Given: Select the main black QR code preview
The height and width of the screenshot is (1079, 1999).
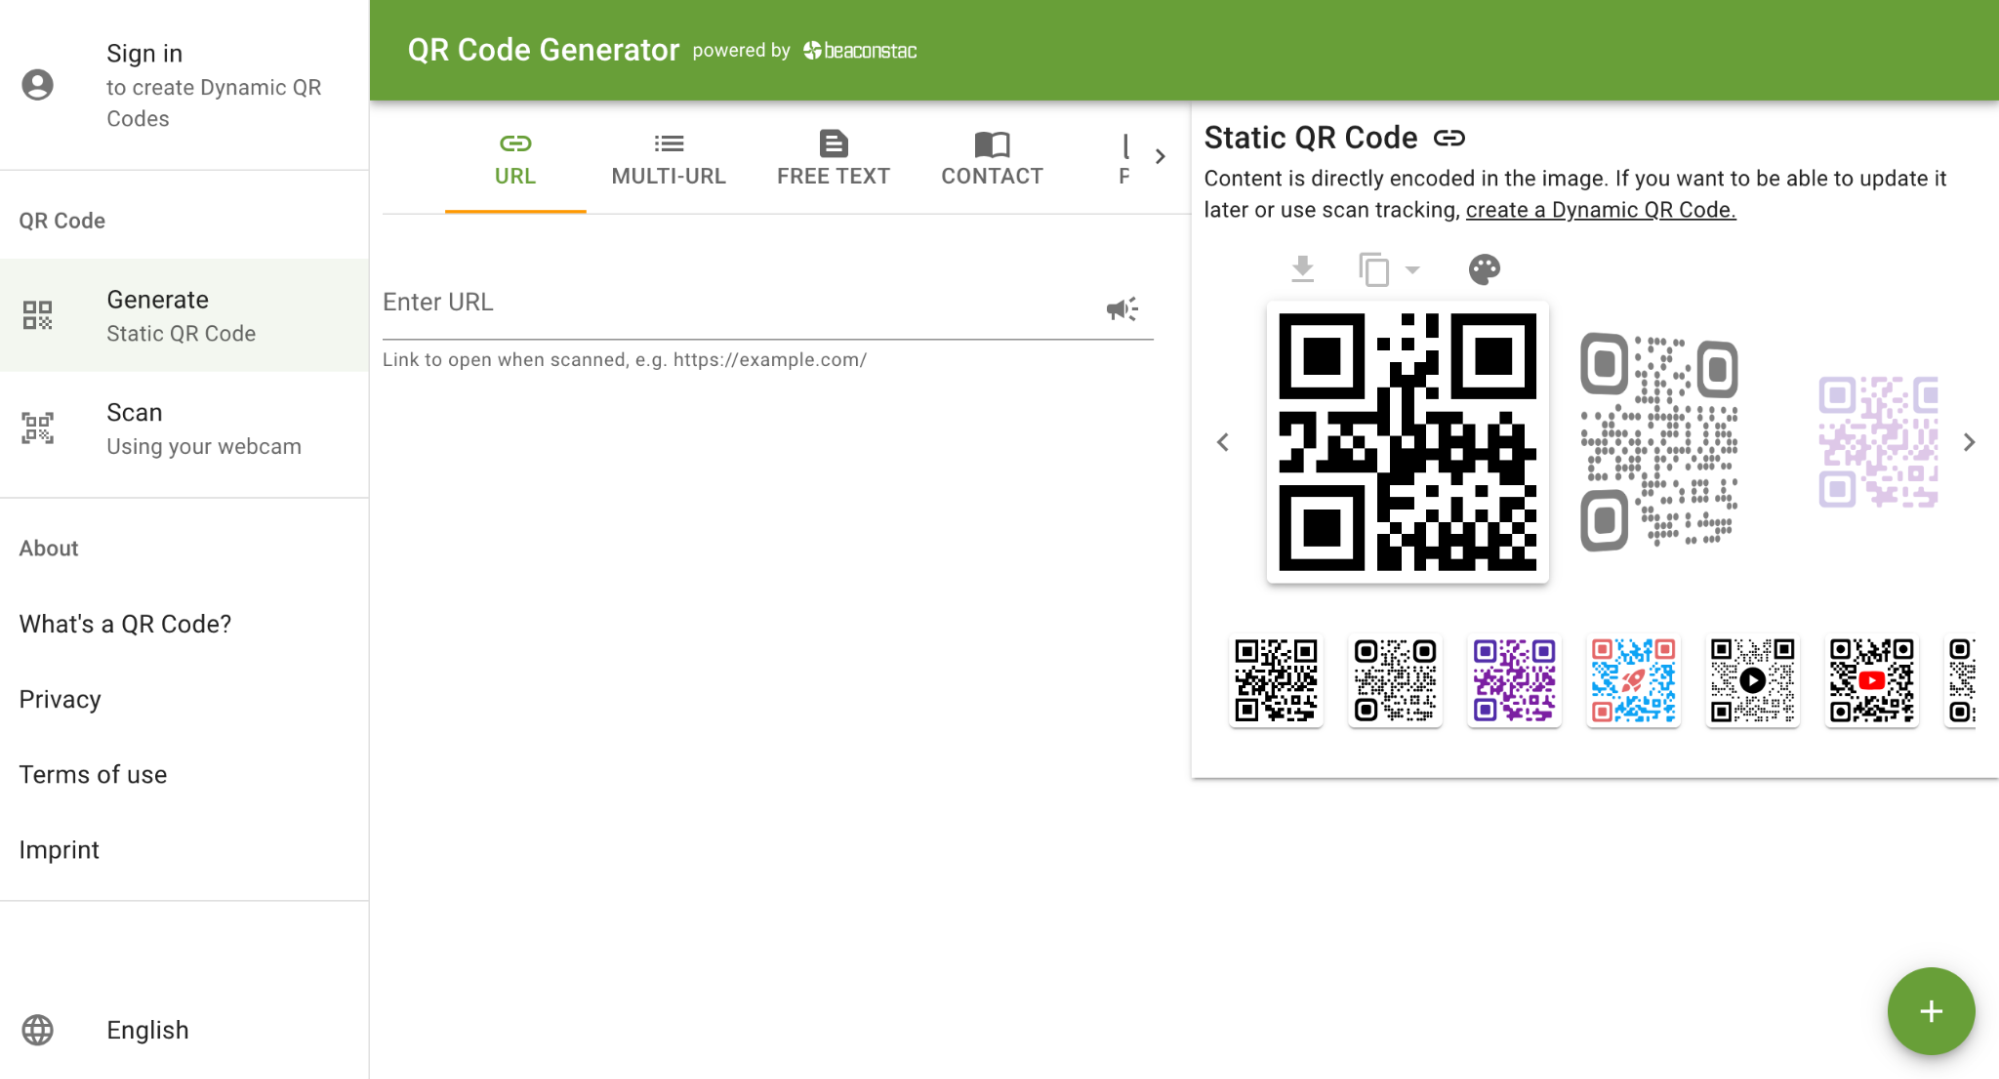Looking at the screenshot, I should 1407,442.
